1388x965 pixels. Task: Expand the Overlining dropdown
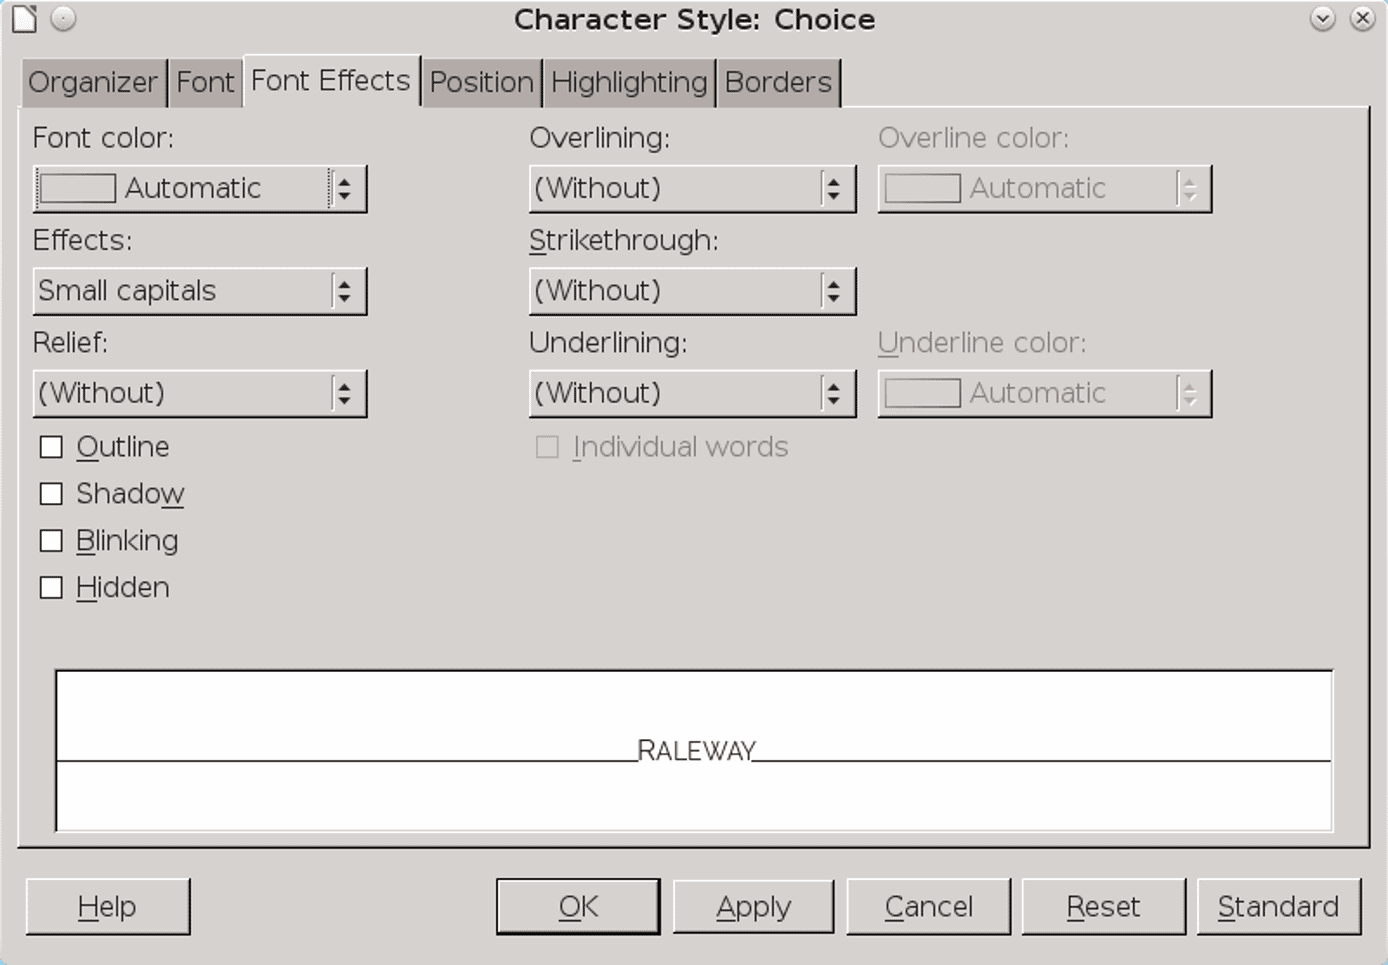click(832, 189)
